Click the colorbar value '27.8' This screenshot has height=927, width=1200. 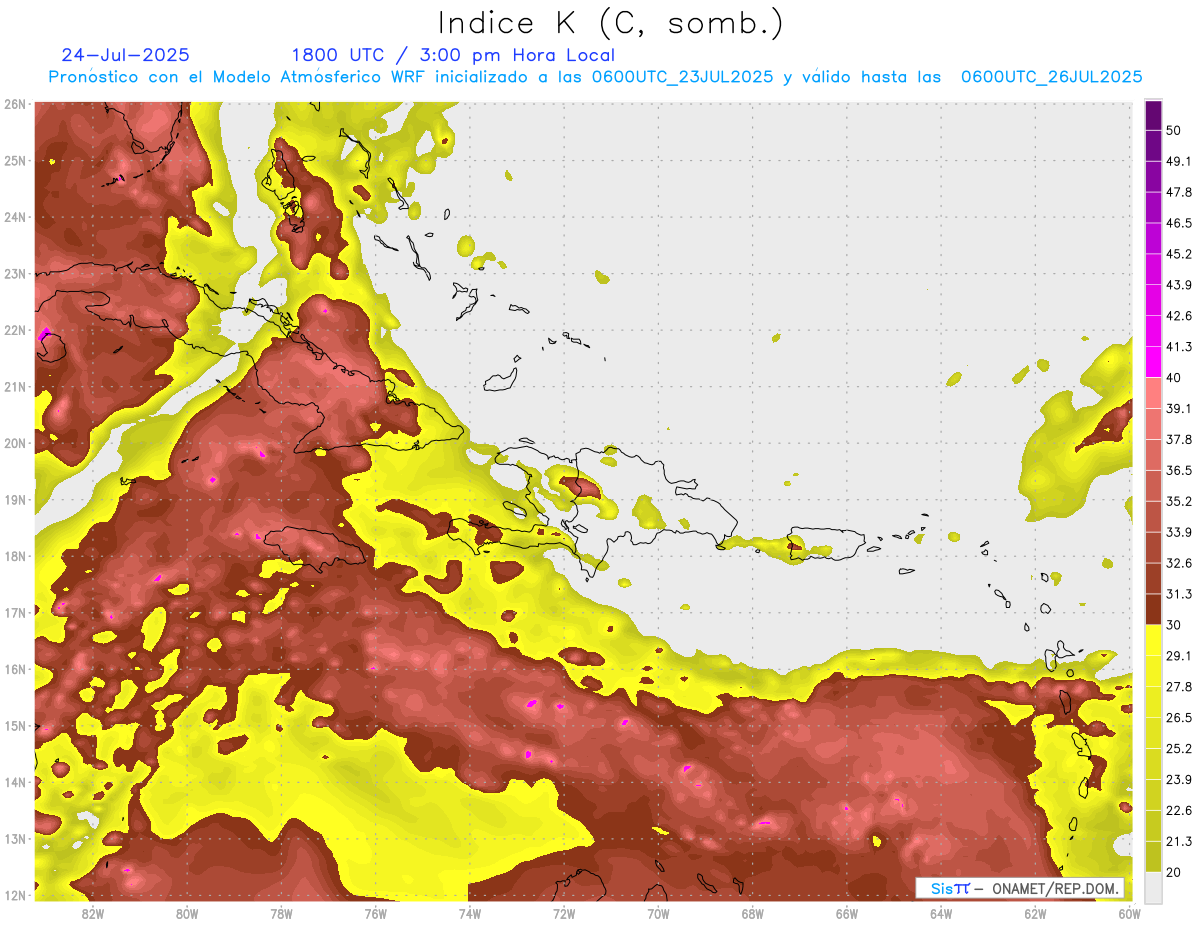coord(1178,687)
